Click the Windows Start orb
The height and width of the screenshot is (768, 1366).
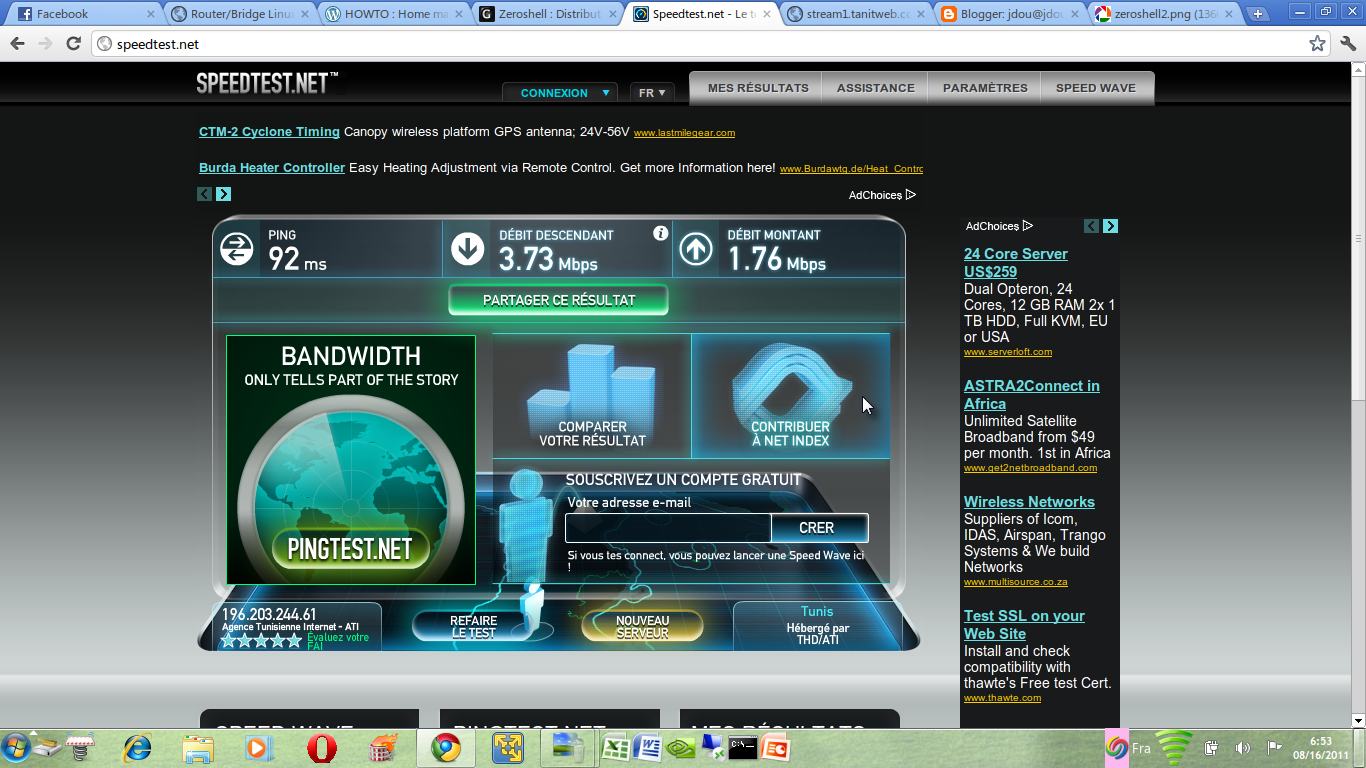pyautogui.click(x=17, y=748)
